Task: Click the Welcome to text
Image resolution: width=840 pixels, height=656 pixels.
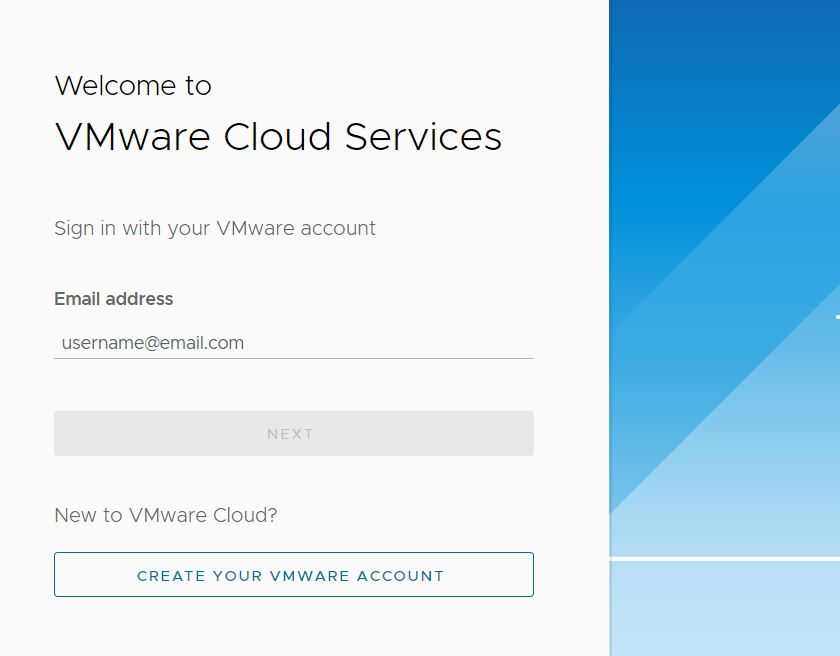Action: (x=133, y=86)
